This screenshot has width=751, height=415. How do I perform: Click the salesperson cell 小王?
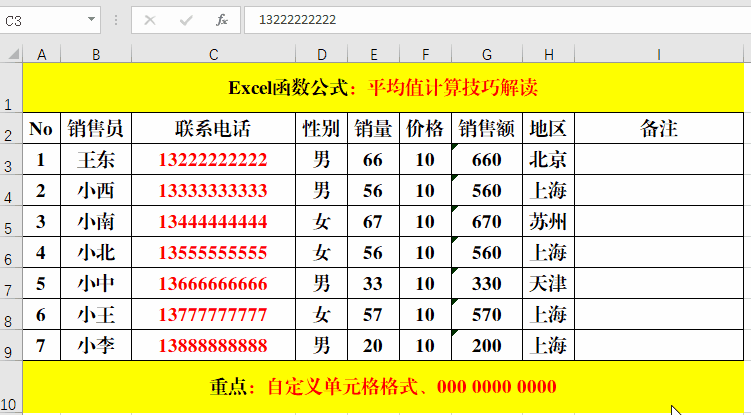click(x=96, y=314)
